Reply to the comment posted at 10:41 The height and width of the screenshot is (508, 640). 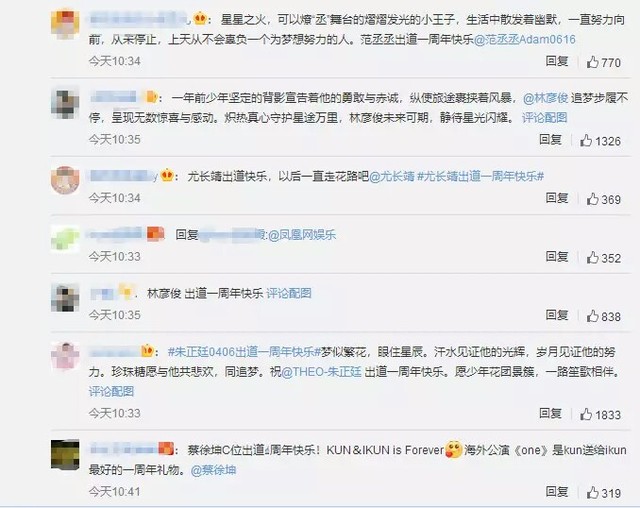tap(557, 492)
